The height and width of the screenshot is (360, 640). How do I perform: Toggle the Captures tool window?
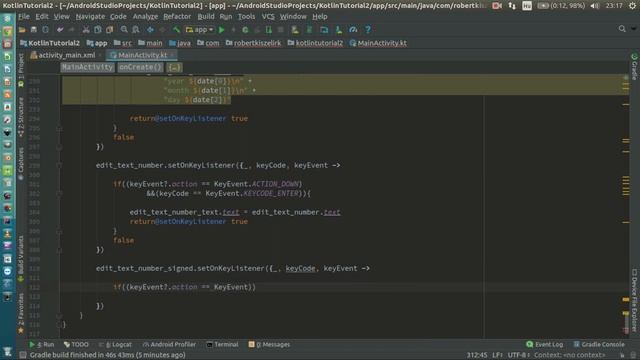click(21, 164)
